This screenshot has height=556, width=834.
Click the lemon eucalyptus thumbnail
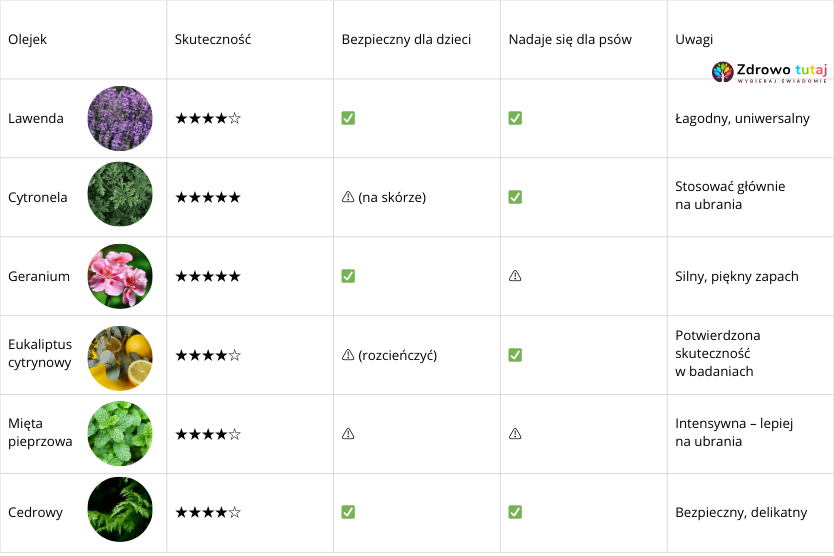(x=120, y=355)
